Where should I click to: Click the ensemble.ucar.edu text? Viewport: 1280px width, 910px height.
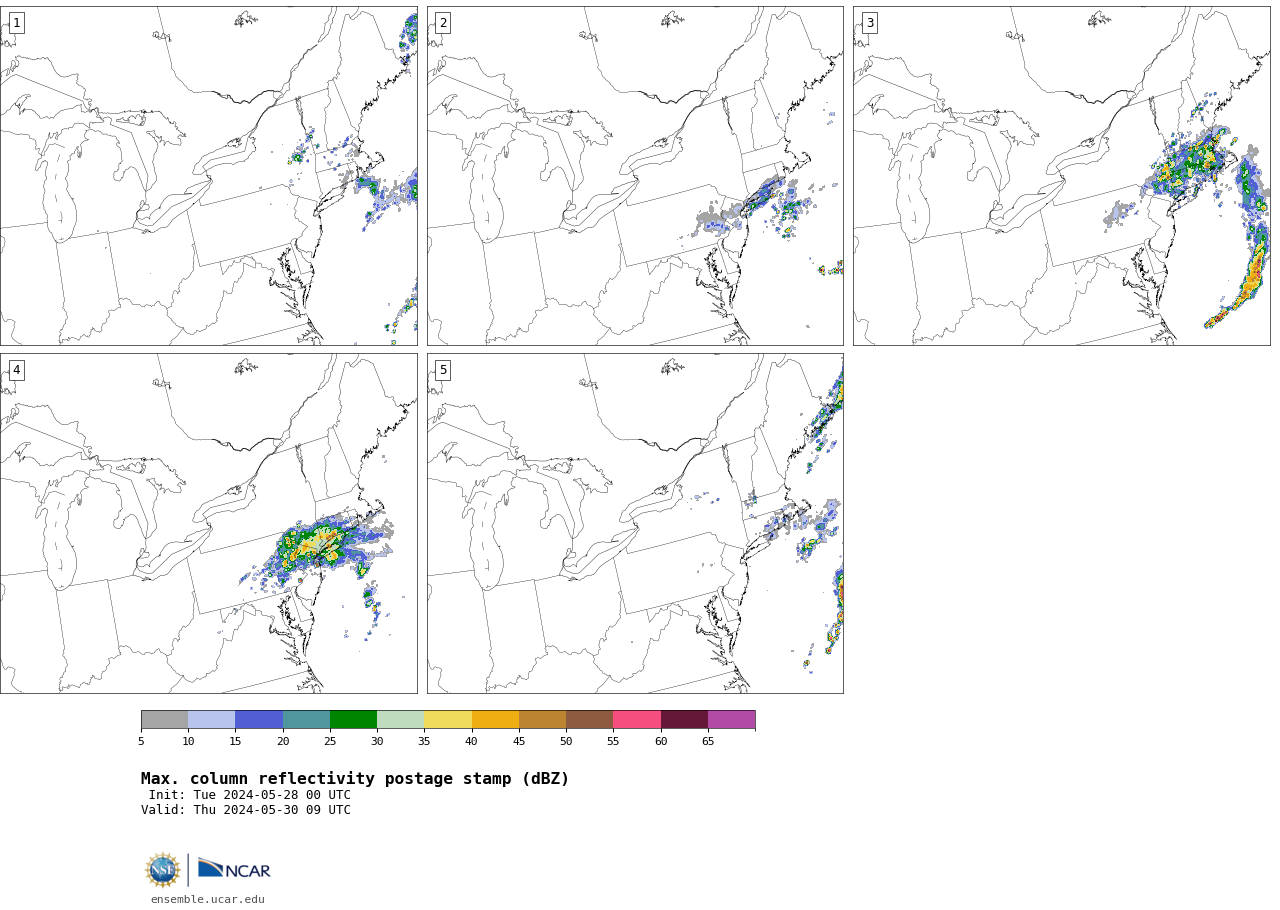click(208, 900)
